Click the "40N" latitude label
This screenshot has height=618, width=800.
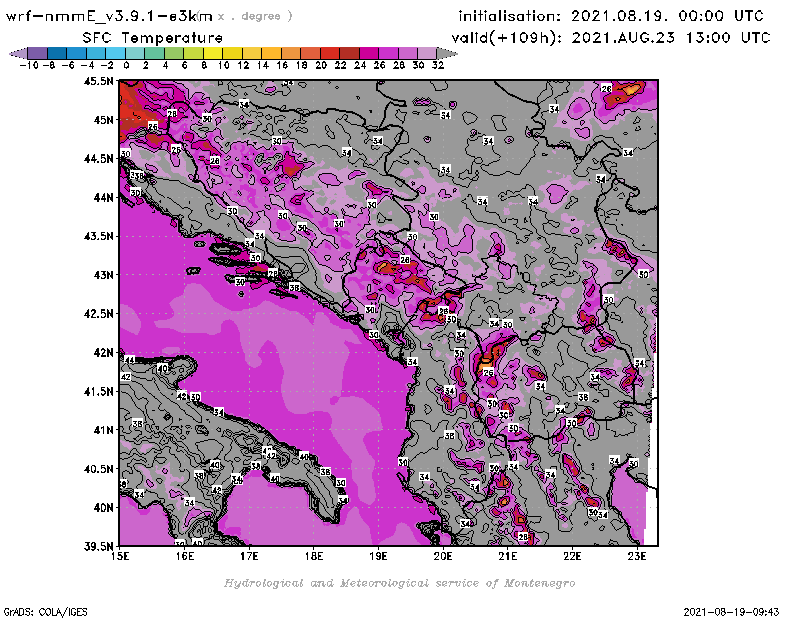tap(104, 508)
